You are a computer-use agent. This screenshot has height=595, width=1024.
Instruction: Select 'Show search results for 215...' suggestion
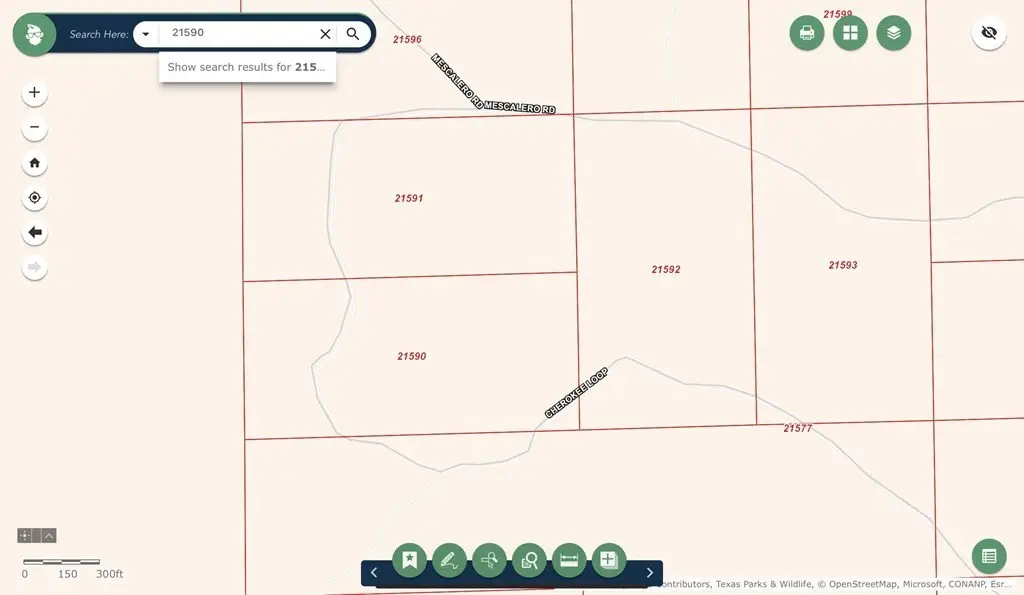247,67
